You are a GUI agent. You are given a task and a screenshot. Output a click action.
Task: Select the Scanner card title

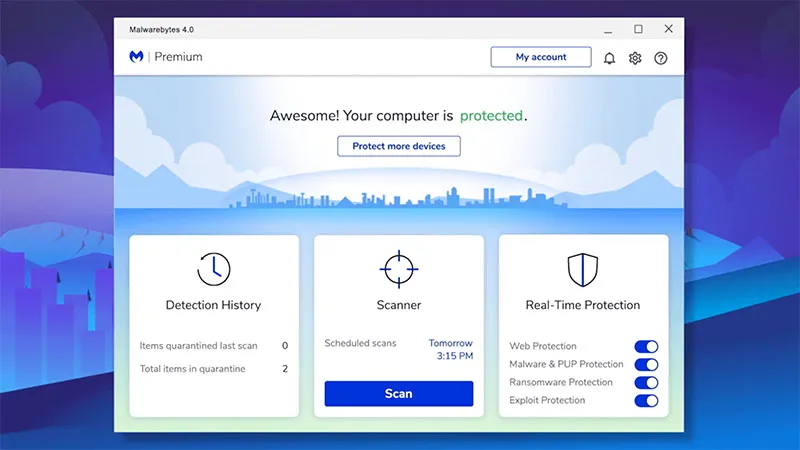pyautogui.click(x=399, y=305)
